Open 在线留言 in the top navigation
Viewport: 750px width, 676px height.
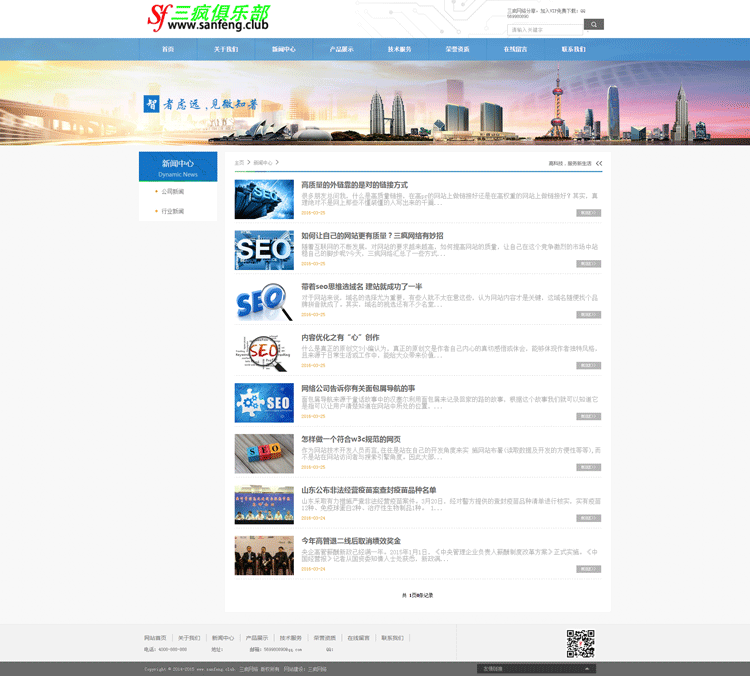[x=515, y=49]
